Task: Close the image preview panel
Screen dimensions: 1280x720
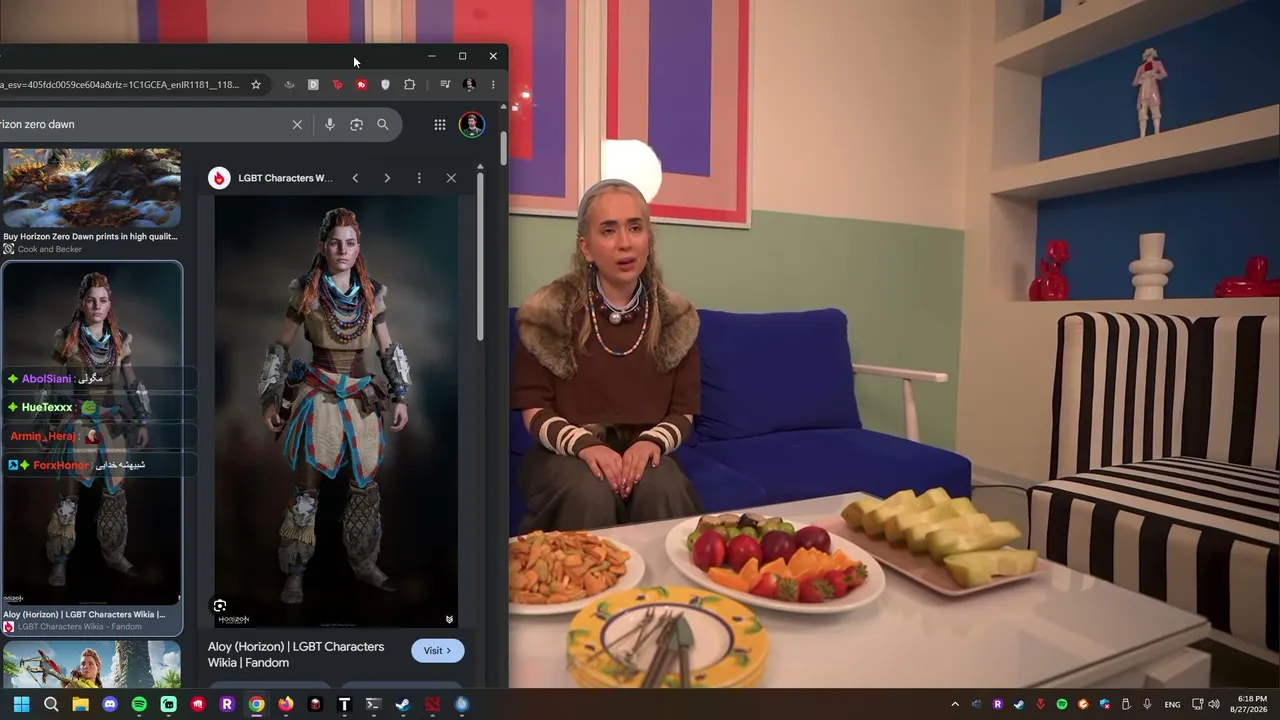Action: click(x=451, y=178)
